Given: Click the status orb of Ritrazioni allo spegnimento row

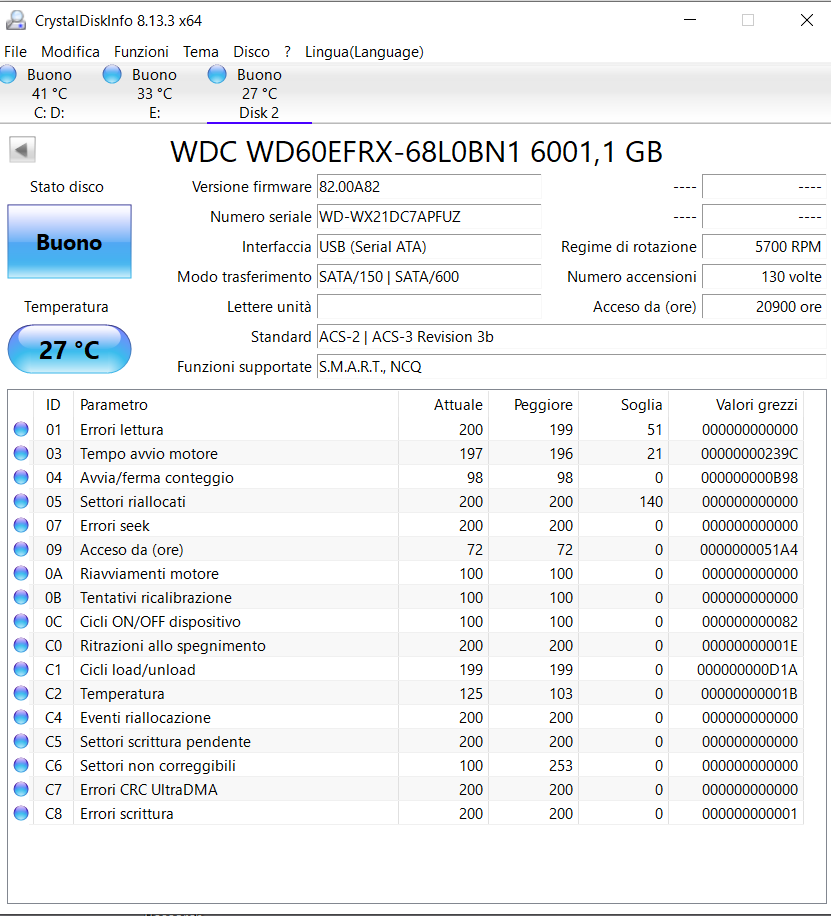Looking at the screenshot, I should pos(21,645).
